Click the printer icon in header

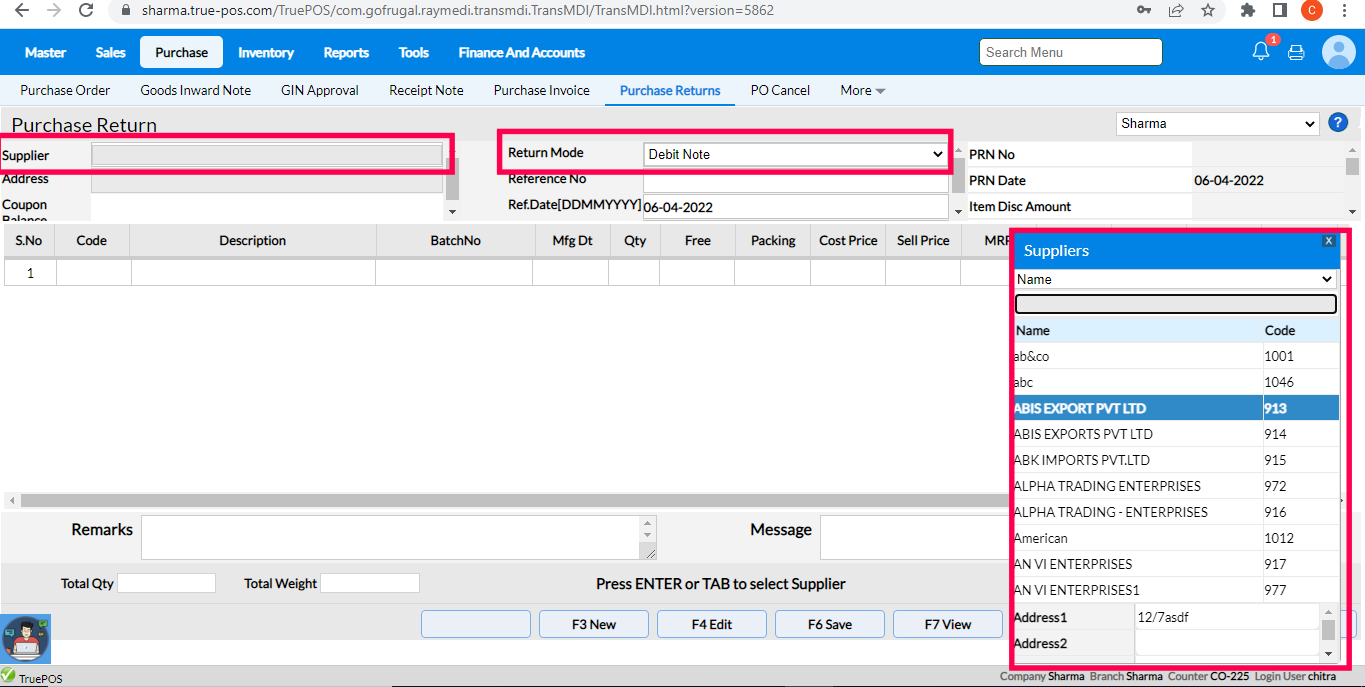[x=1296, y=53]
